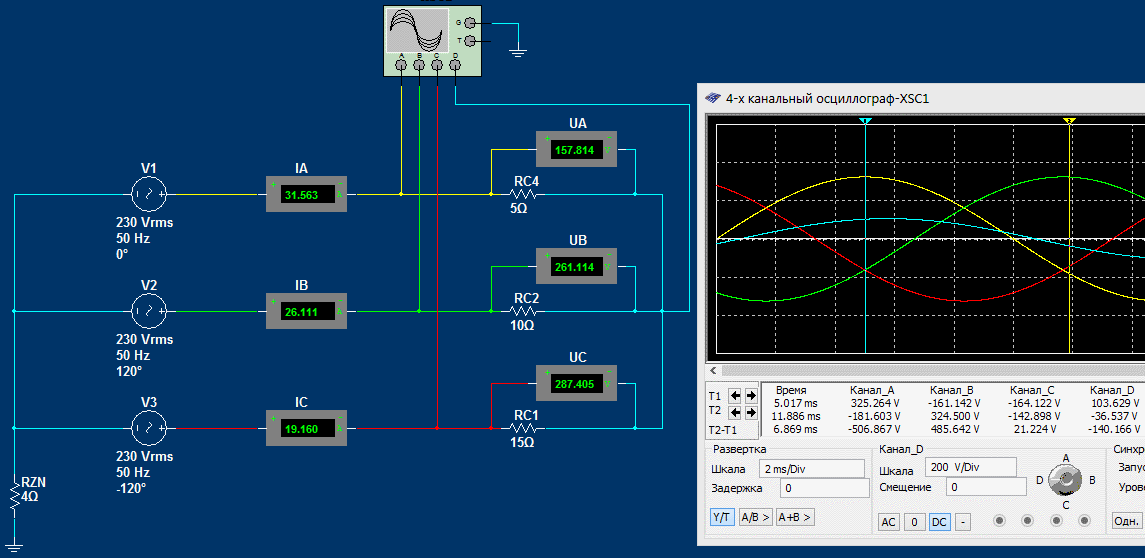
Task: Select the V3 AC voltage source
Action: click(x=149, y=429)
